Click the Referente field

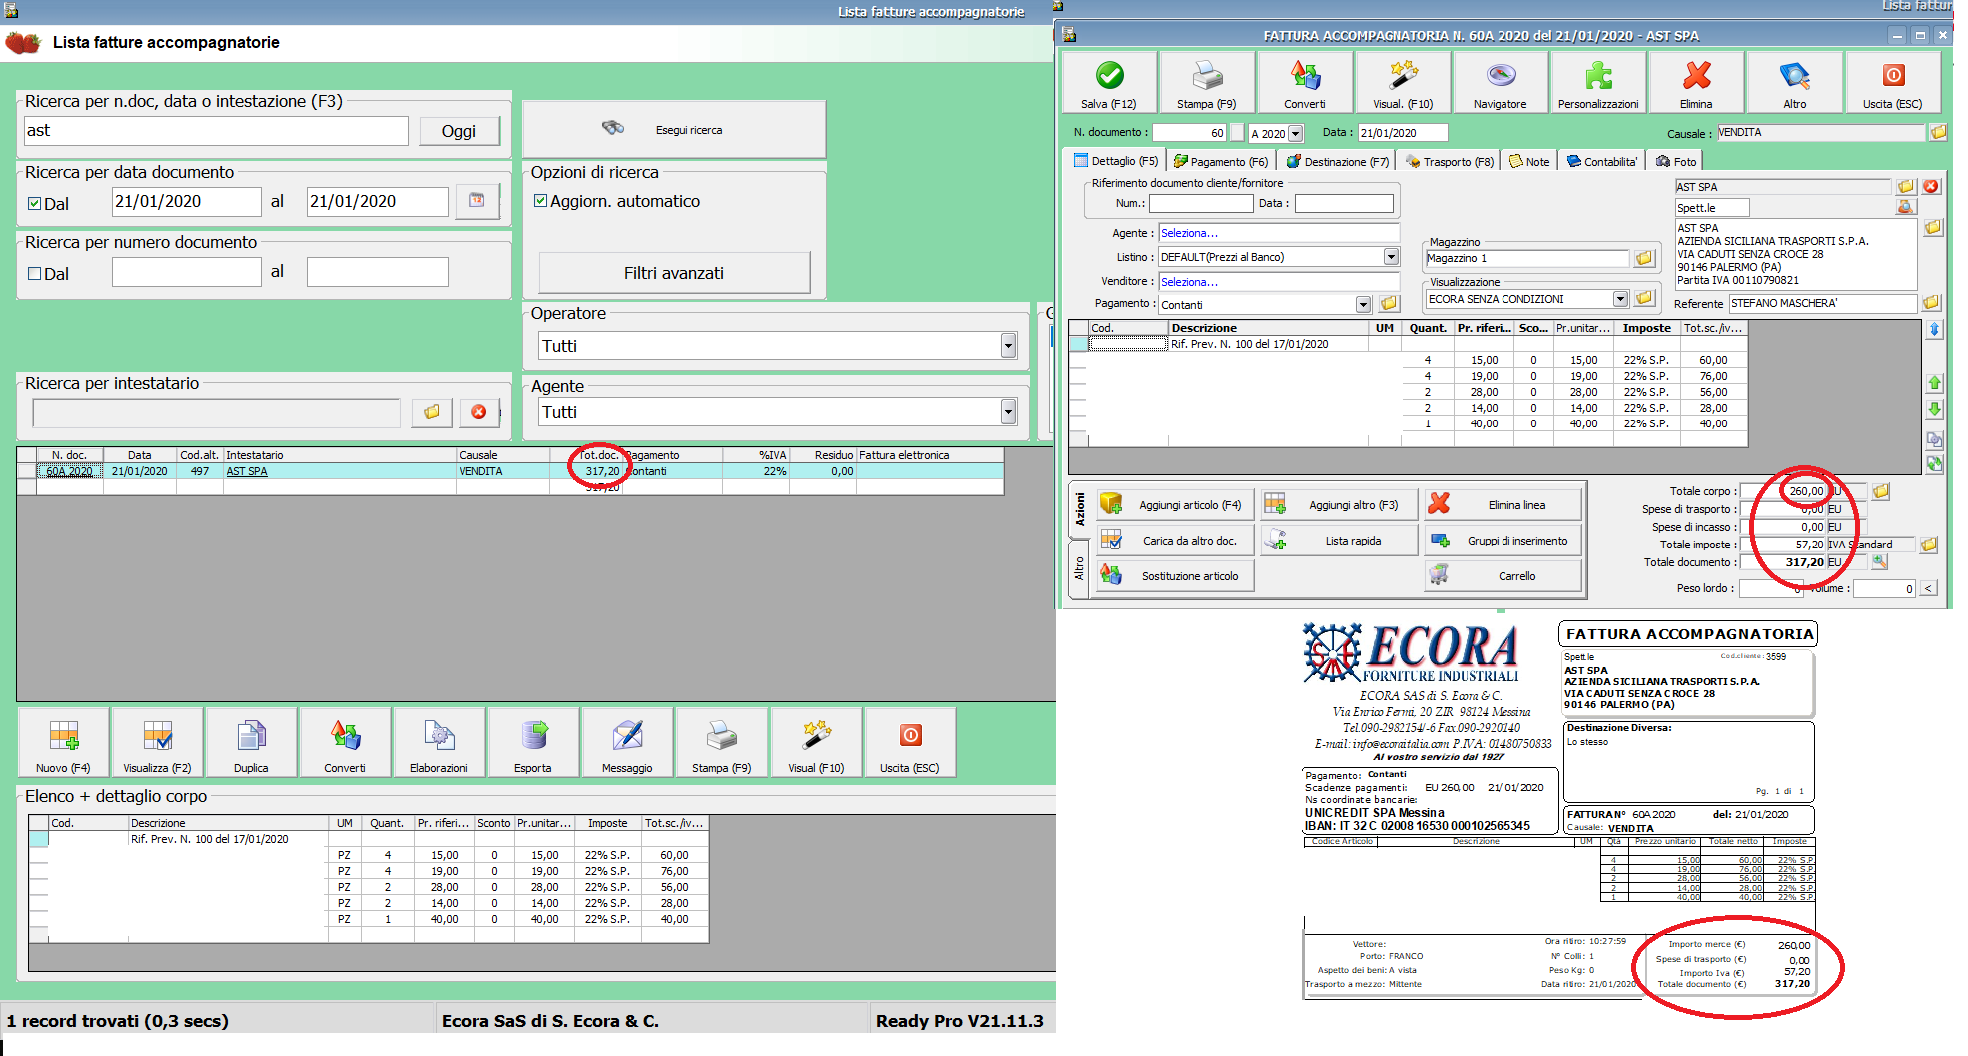[x=1822, y=303]
